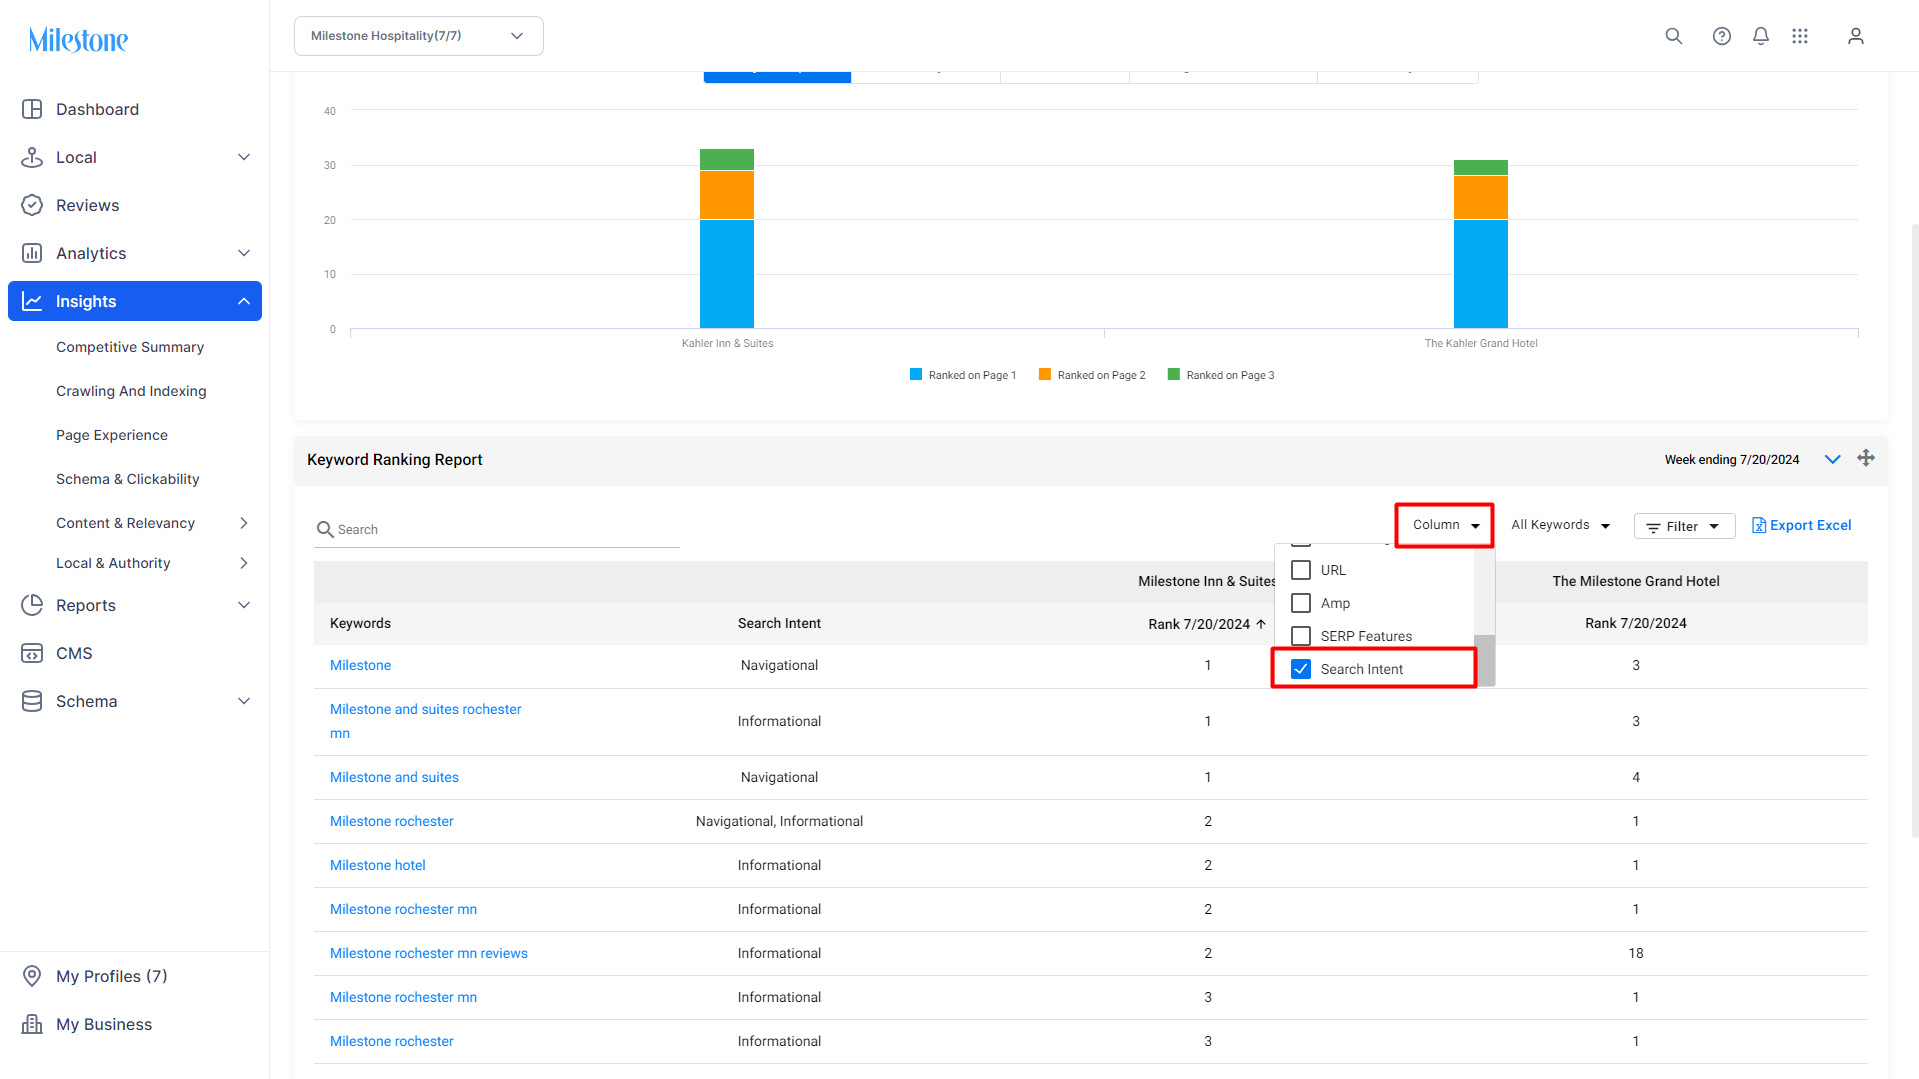Click the Analytics chart icon
The width and height of the screenshot is (1919, 1079).
tap(32, 253)
